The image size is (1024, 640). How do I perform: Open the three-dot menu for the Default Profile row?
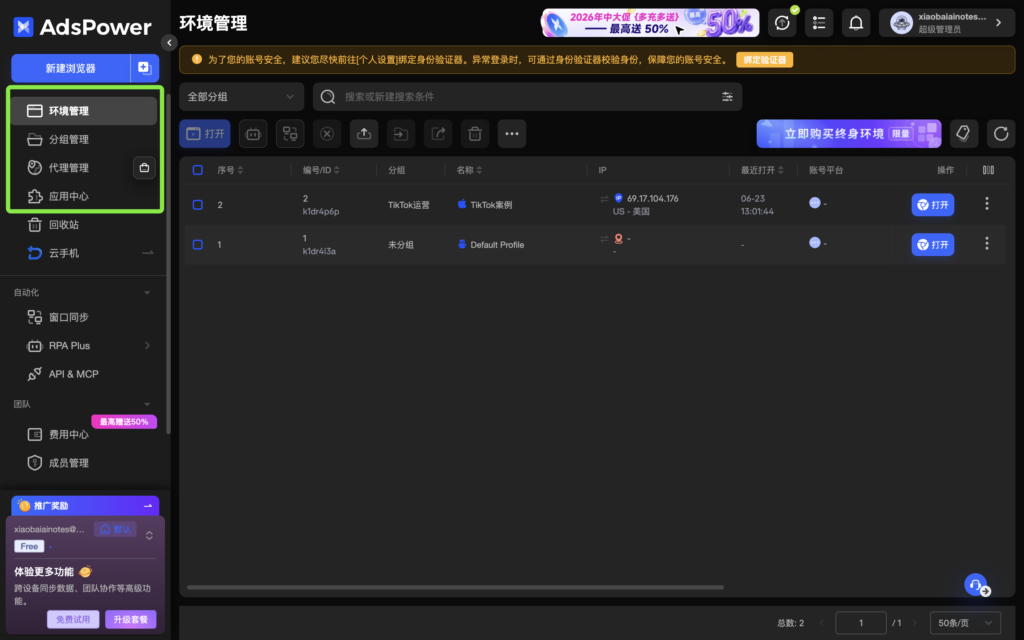tap(987, 244)
